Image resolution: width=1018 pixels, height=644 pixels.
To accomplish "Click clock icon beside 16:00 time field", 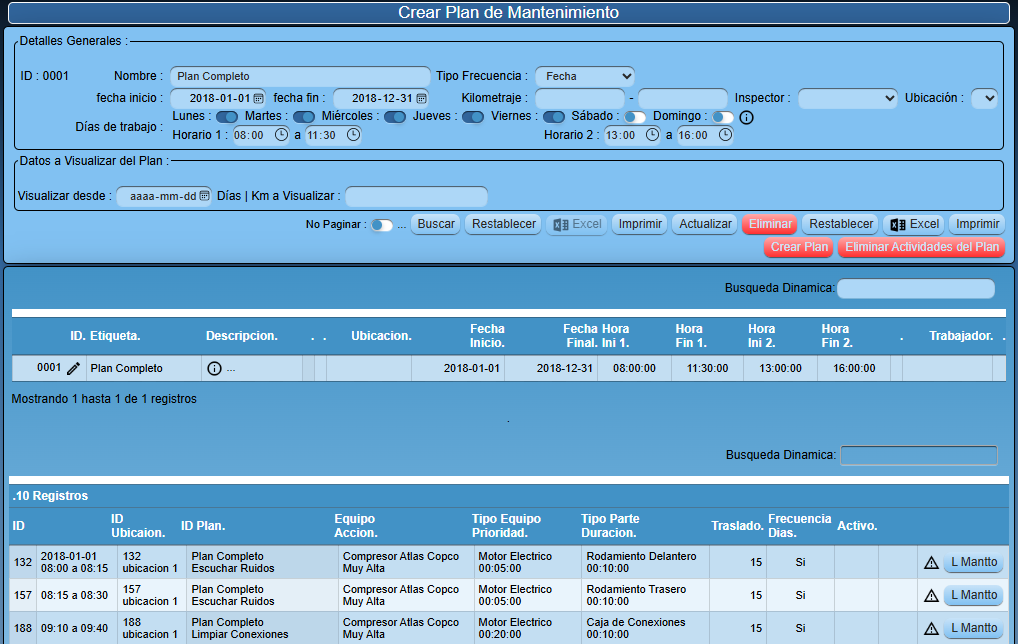I will click(x=725, y=135).
